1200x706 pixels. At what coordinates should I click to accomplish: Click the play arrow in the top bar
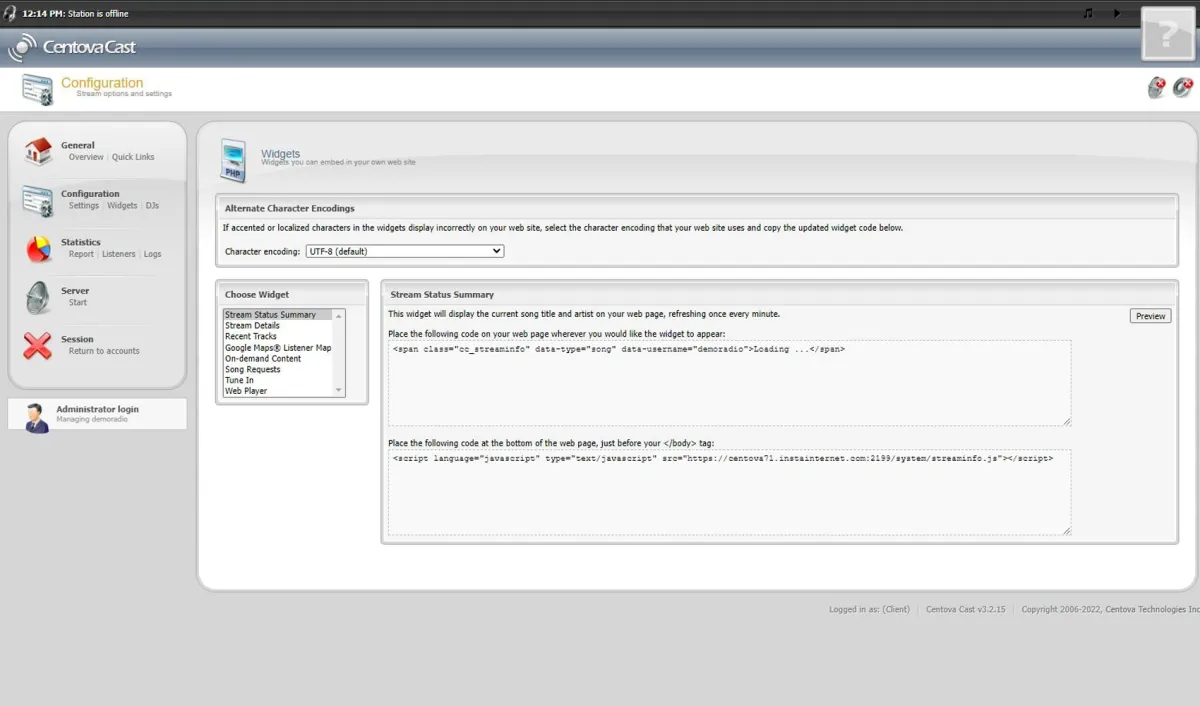[x=1117, y=13]
